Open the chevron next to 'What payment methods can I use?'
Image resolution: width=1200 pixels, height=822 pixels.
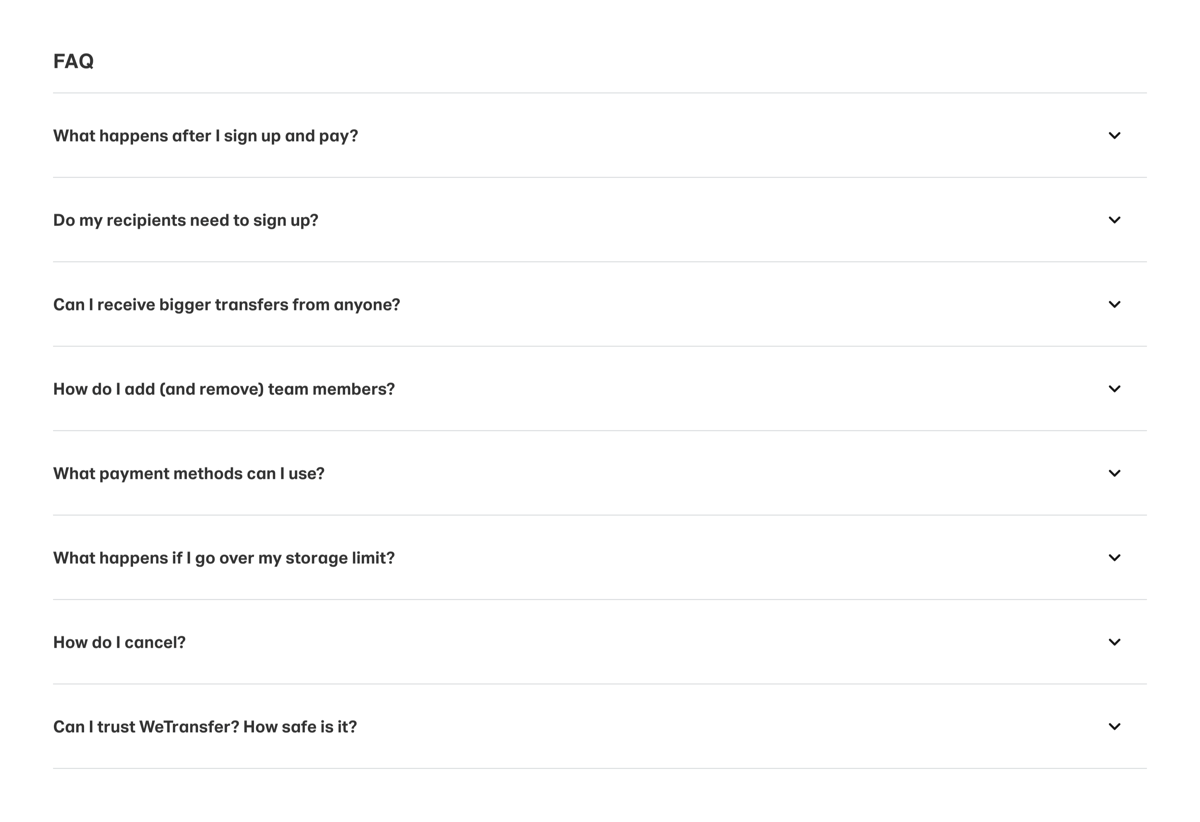pos(1114,473)
